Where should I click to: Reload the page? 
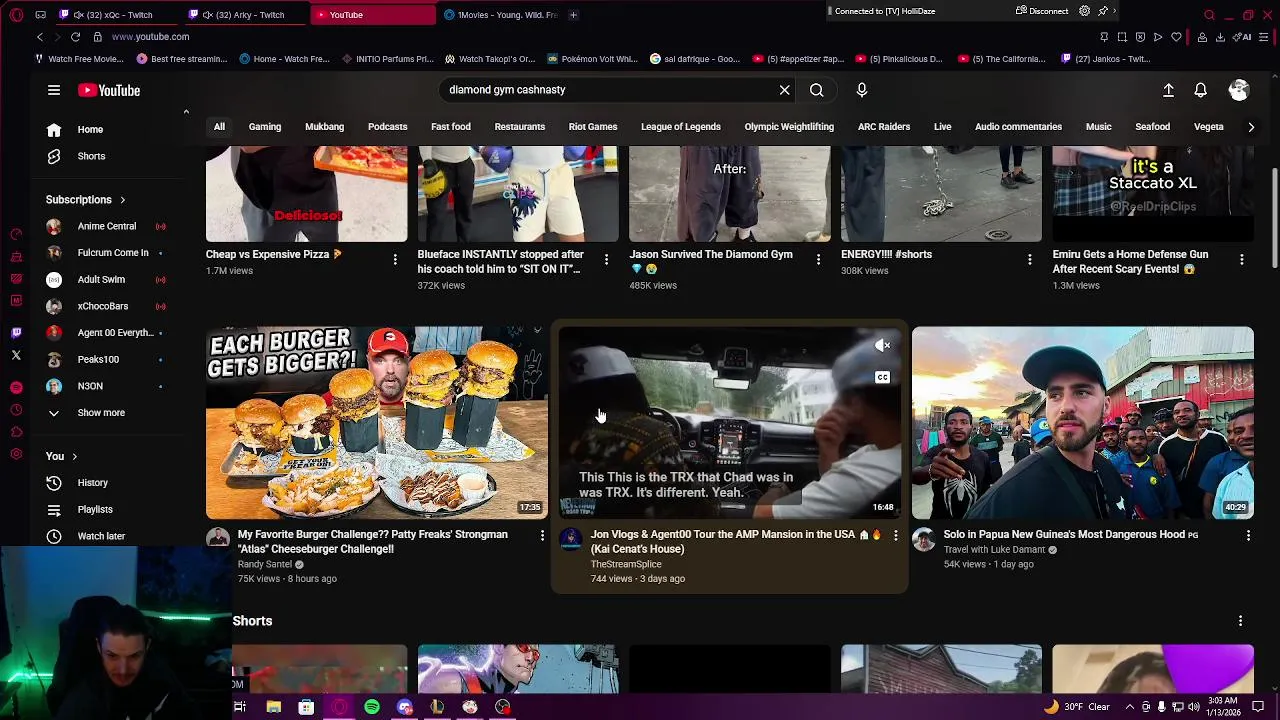coord(75,37)
